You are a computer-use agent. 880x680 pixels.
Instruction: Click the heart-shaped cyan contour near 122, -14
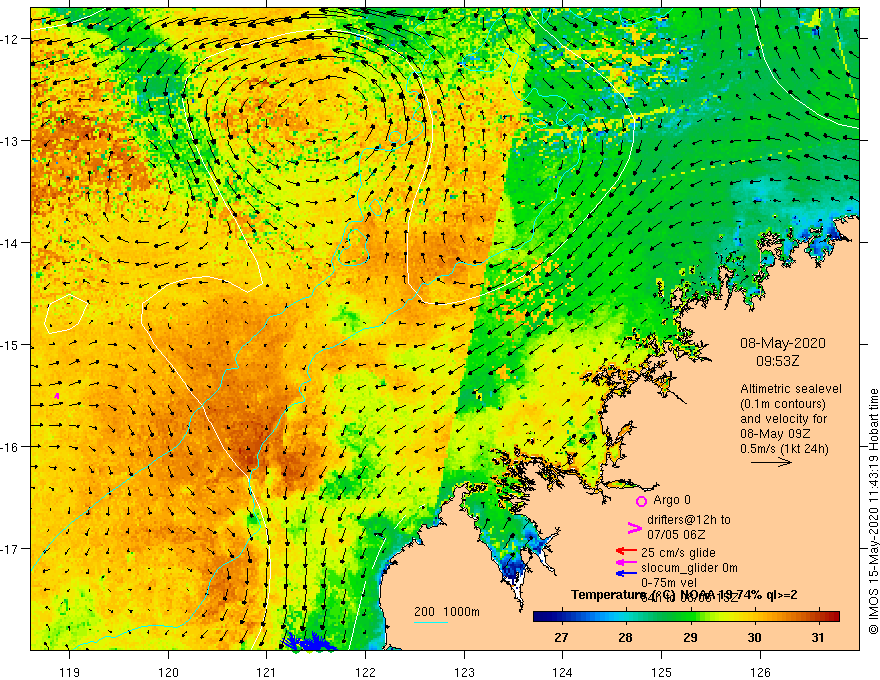[x=354, y=247]
